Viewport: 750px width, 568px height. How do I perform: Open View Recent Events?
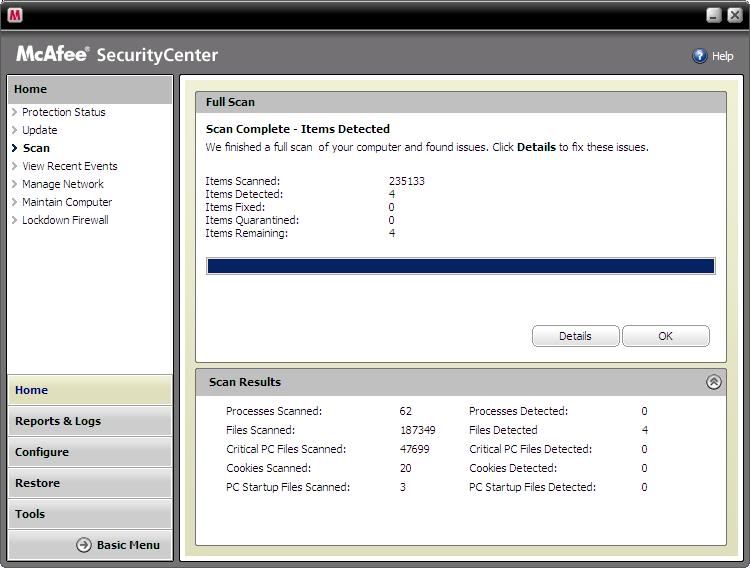70,166
